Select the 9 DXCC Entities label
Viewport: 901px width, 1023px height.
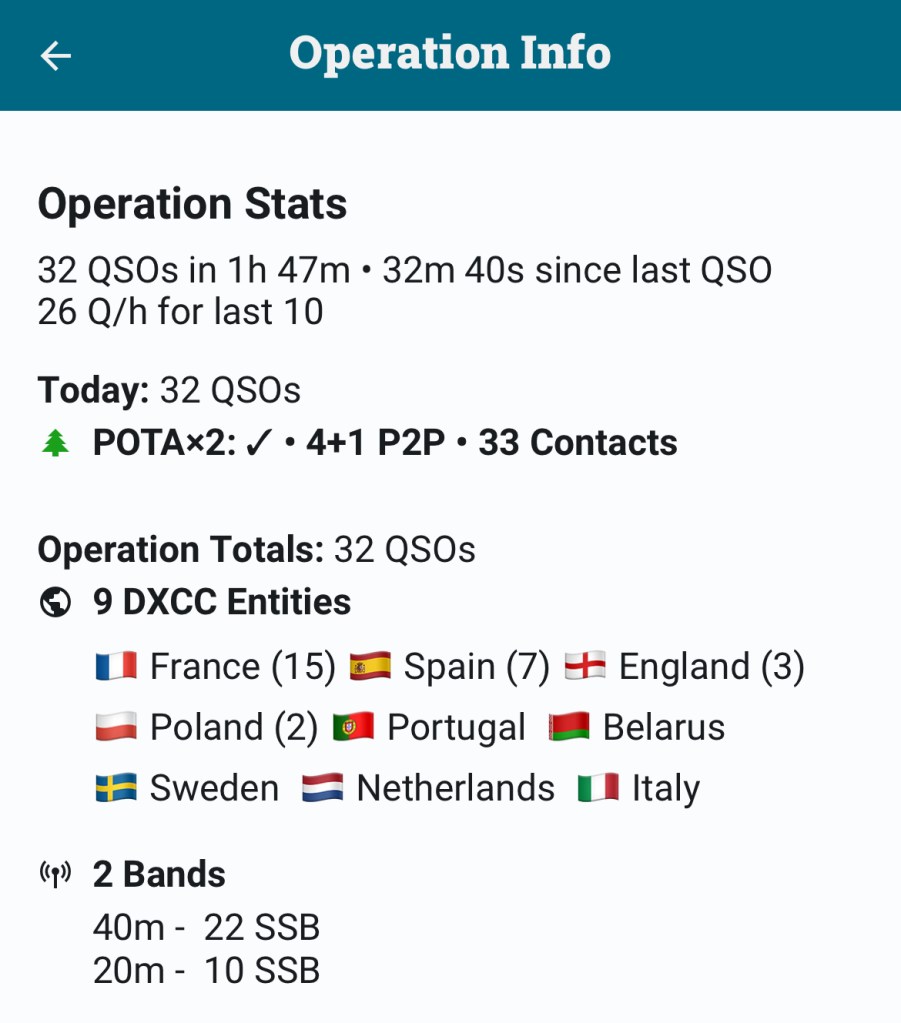coord(222,602)
